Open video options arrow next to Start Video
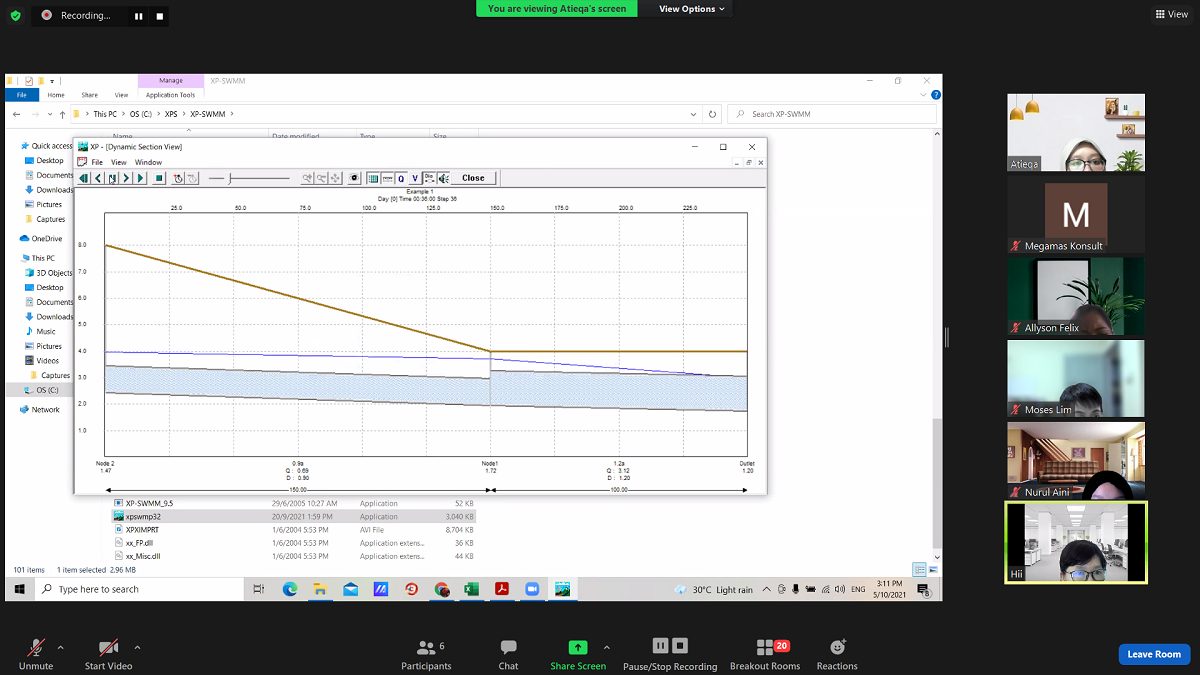The image size is (1200, 675). (137, 647)
